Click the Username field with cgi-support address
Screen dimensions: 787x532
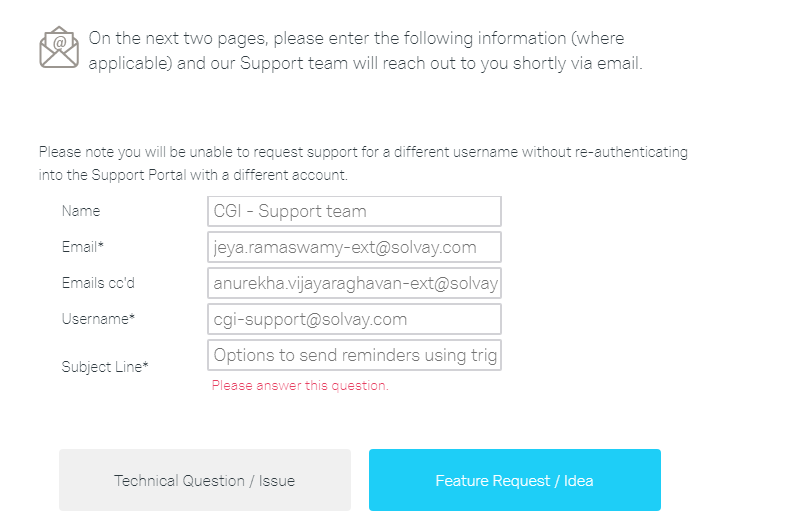(354, 320)
